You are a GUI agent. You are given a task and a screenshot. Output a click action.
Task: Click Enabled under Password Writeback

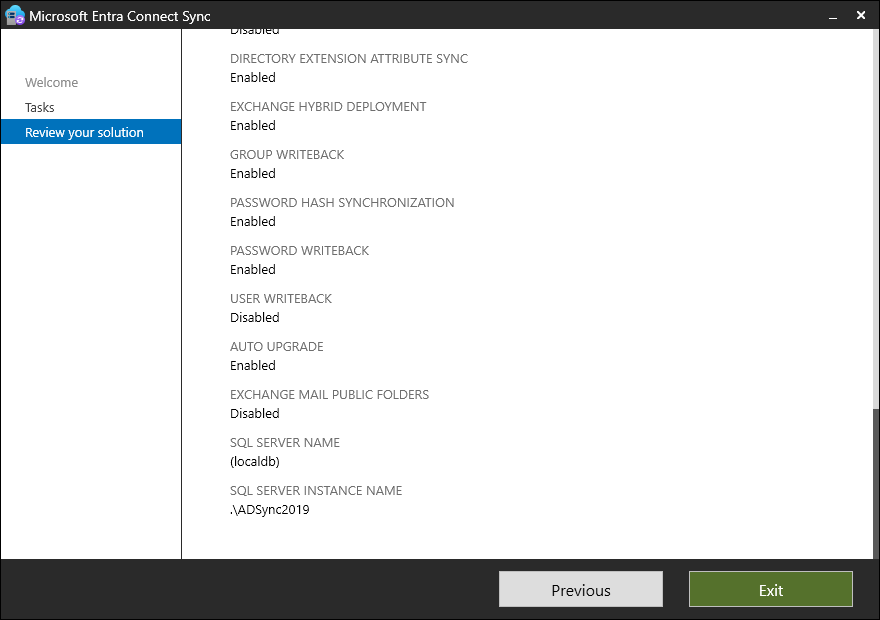coord(253,269)
